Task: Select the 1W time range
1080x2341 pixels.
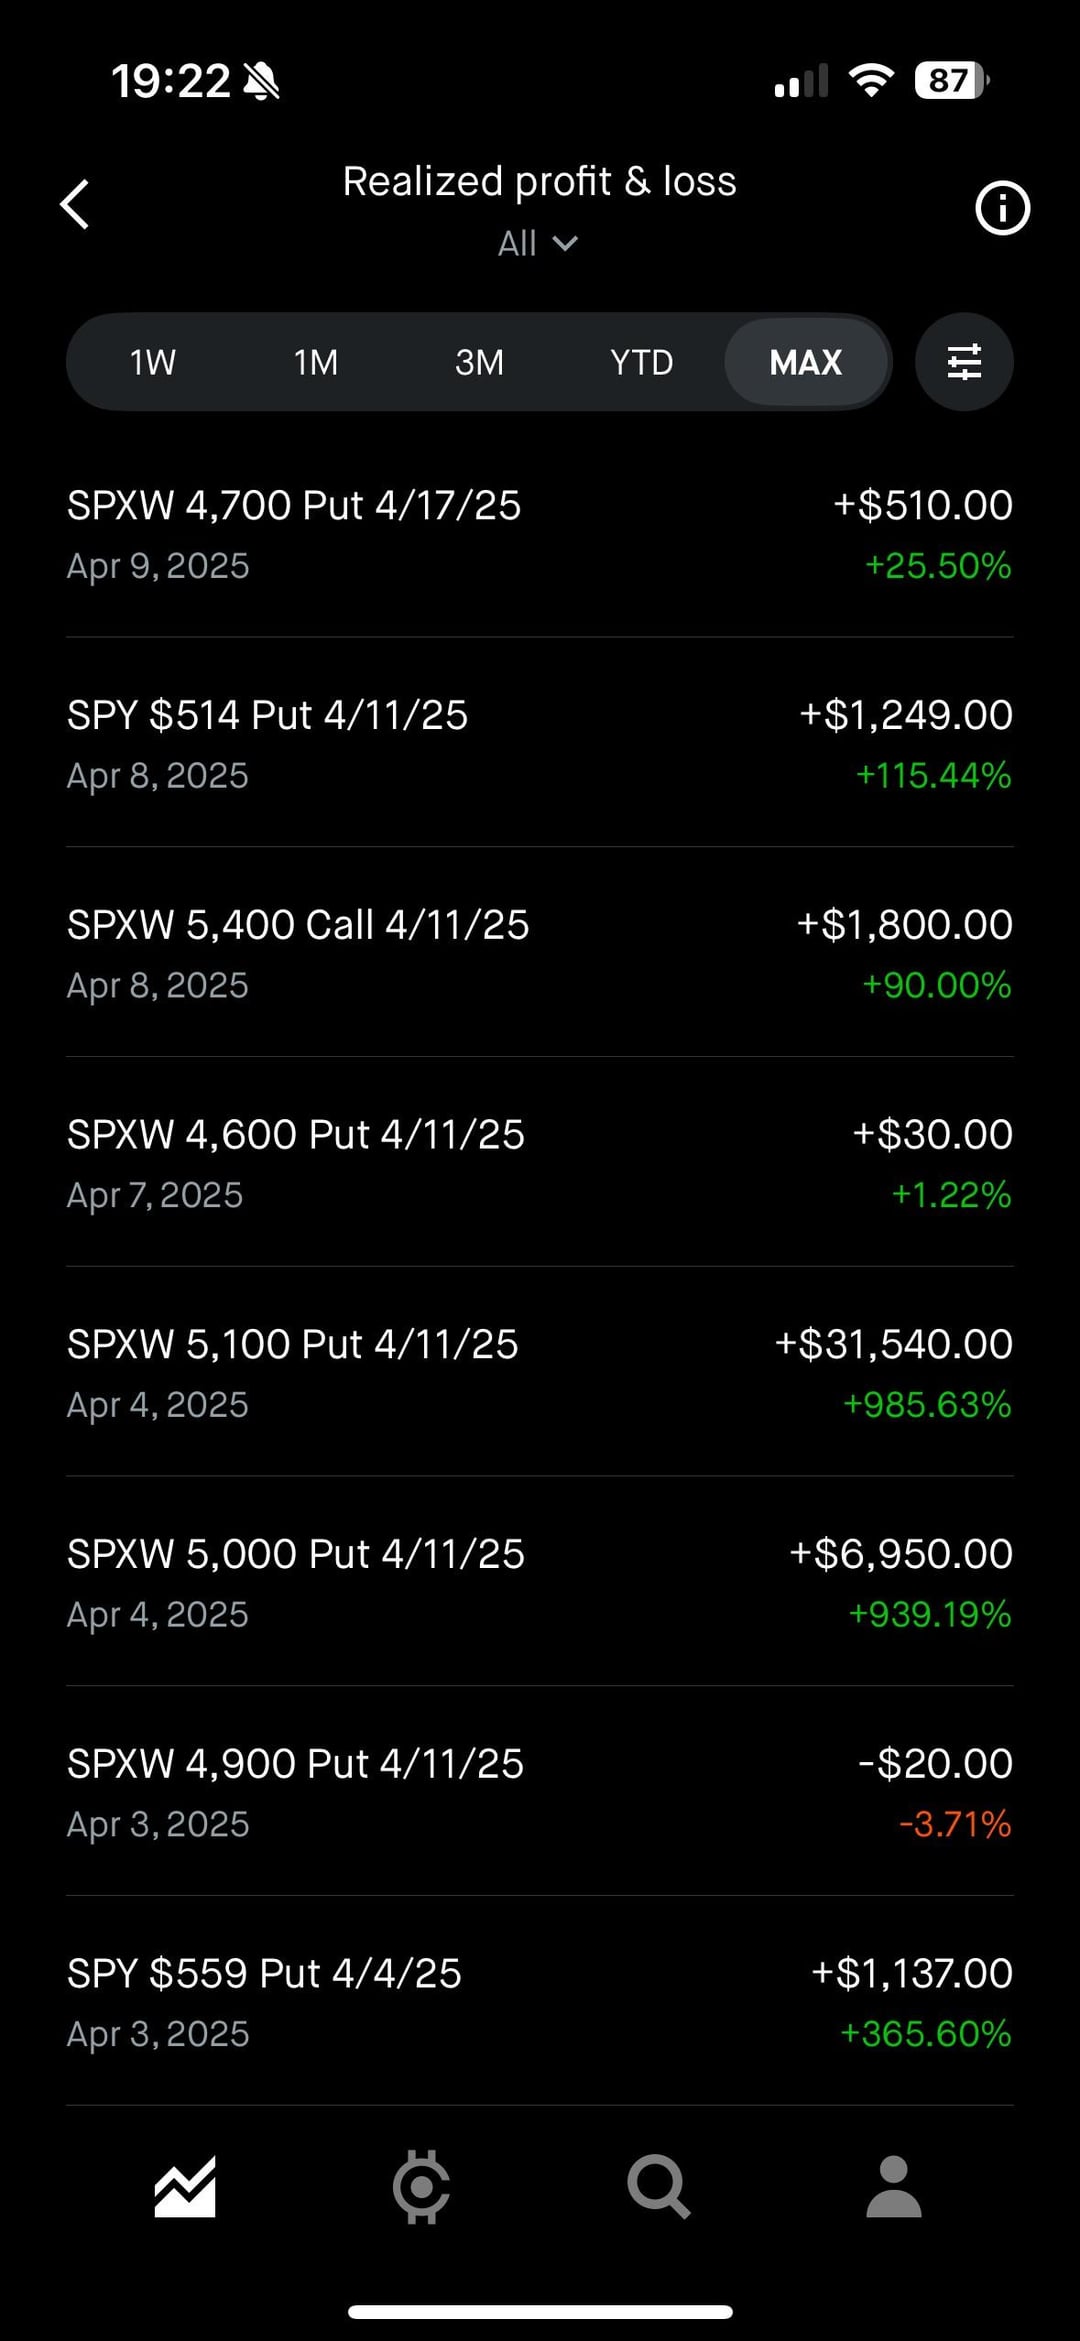Action: pos(153,362)
